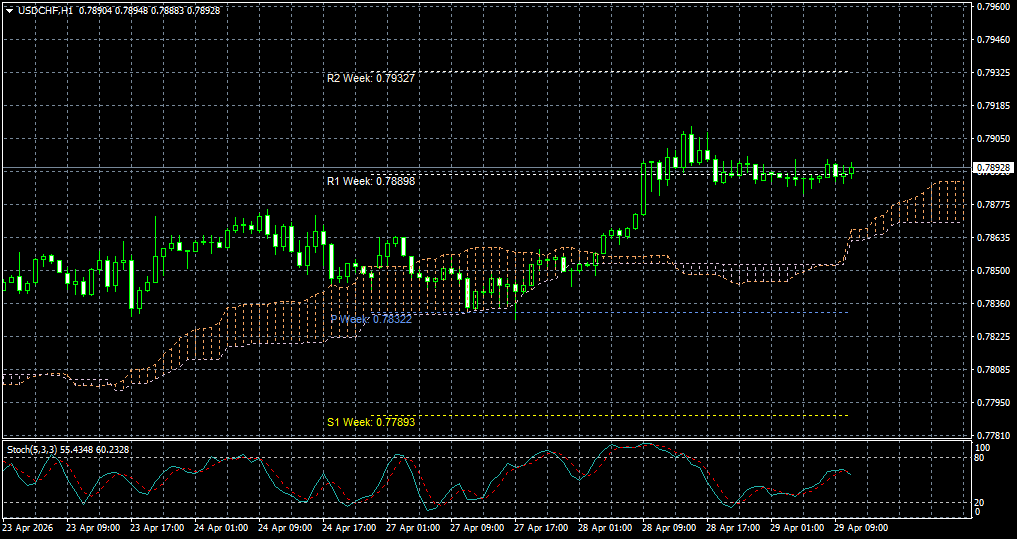Select the P Week: 0.78322 pivot label
Screen dimensions: 1017x539
click(x=370, y=319)
